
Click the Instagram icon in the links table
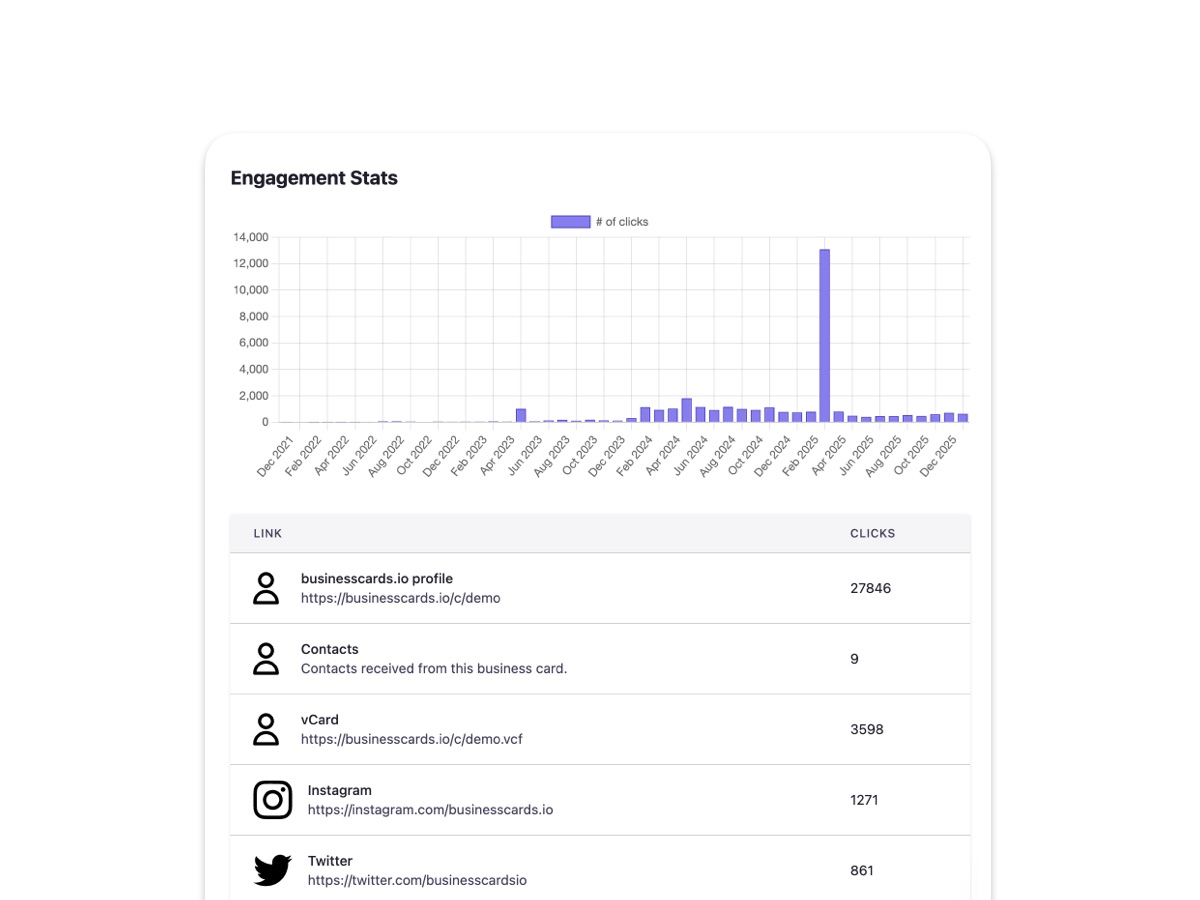coord(272,799)
